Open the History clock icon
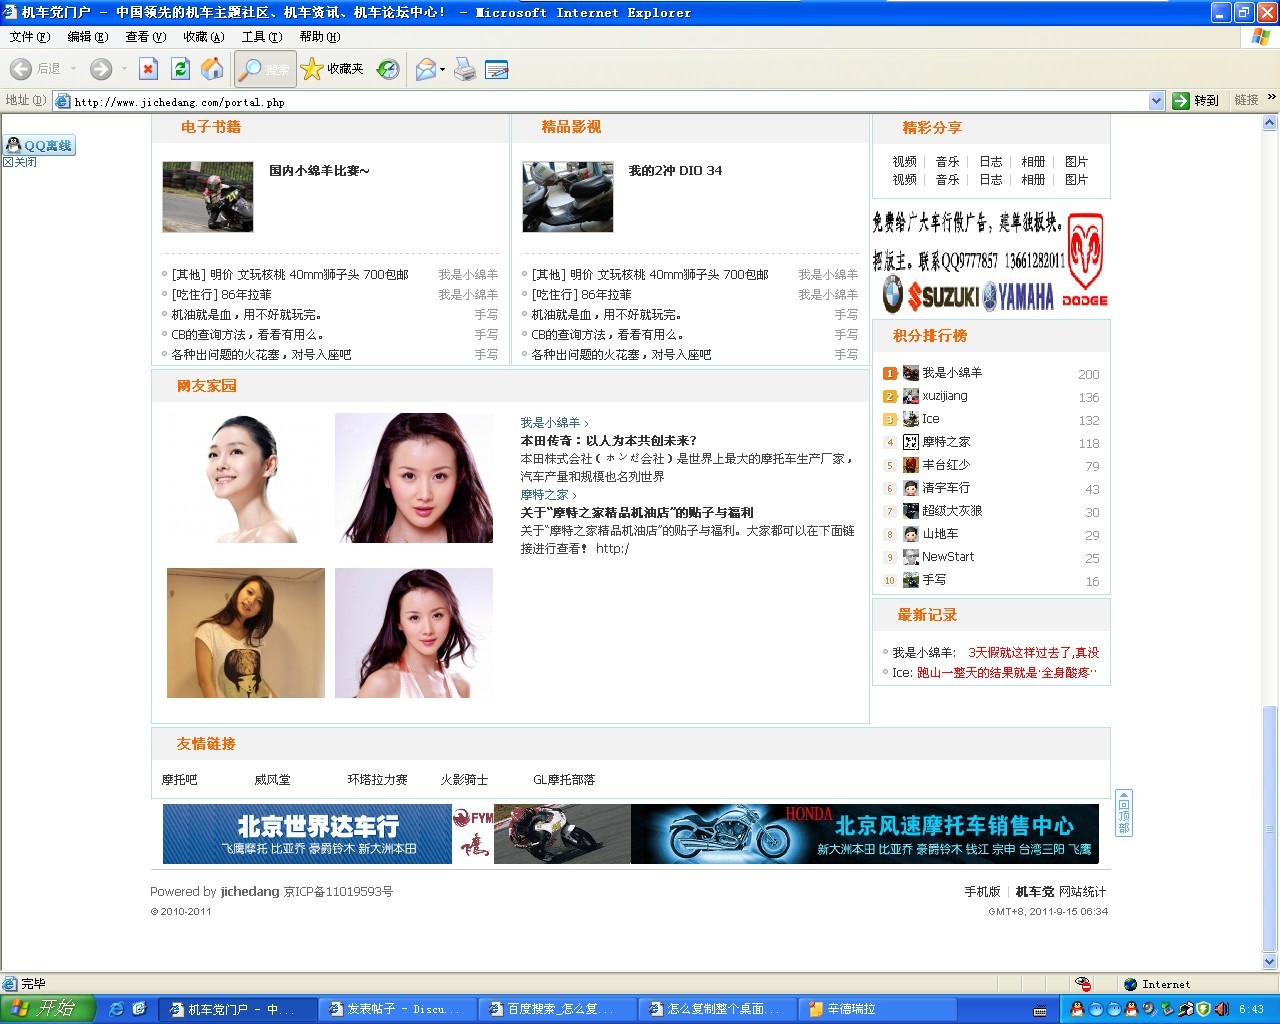Image resolution: width=1280 pixels, height=1024 pixels. click(x=388, y=69)
